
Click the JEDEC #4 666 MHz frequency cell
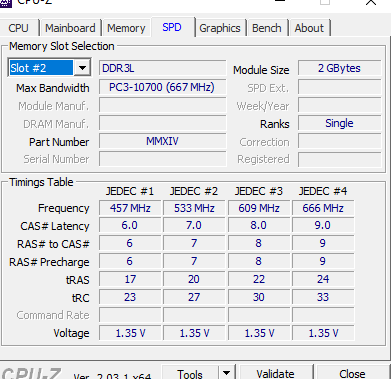(323, 208)
